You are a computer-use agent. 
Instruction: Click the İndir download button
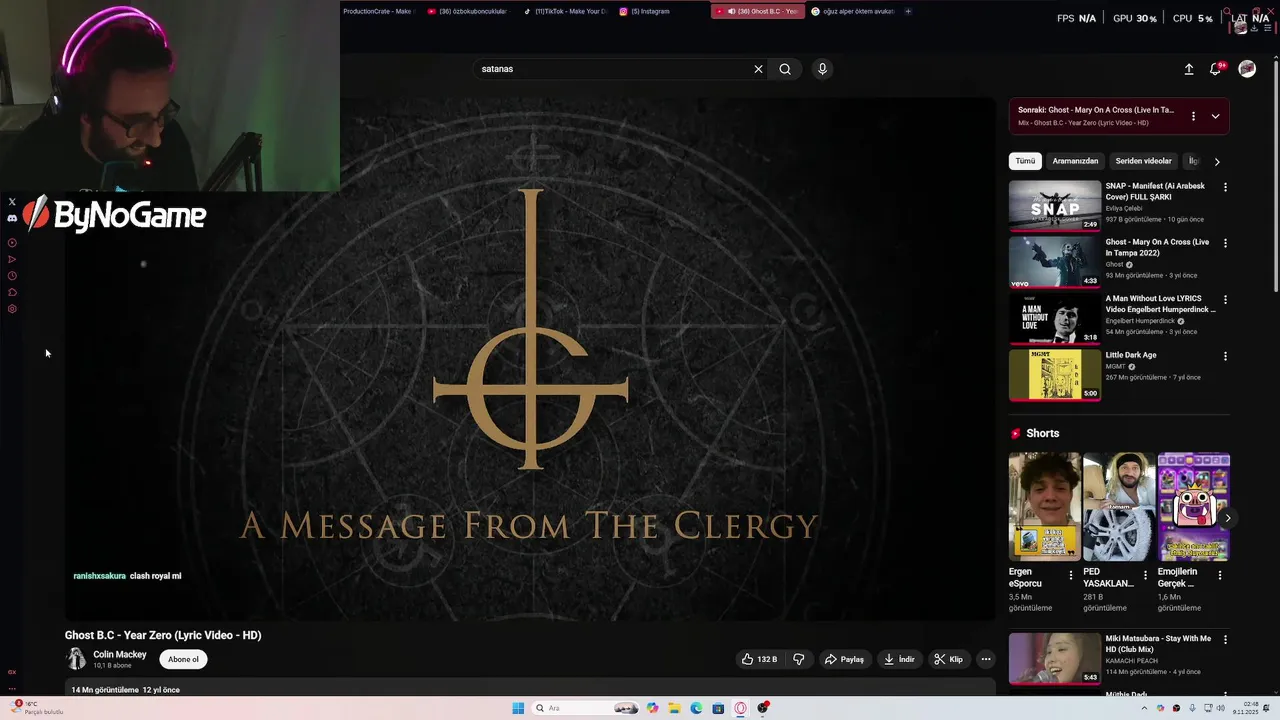899,659
